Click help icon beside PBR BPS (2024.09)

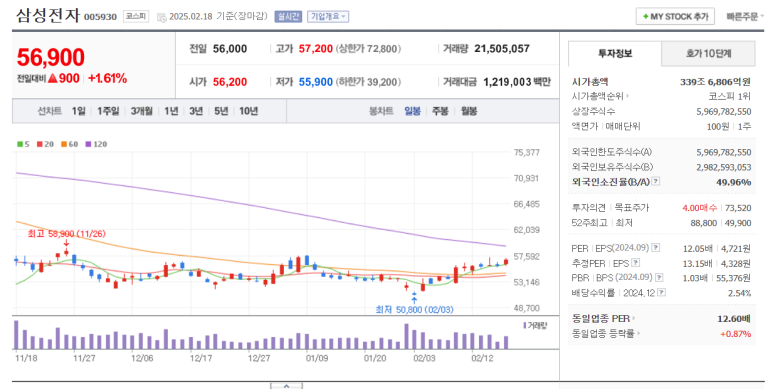[x=659, y=278]
